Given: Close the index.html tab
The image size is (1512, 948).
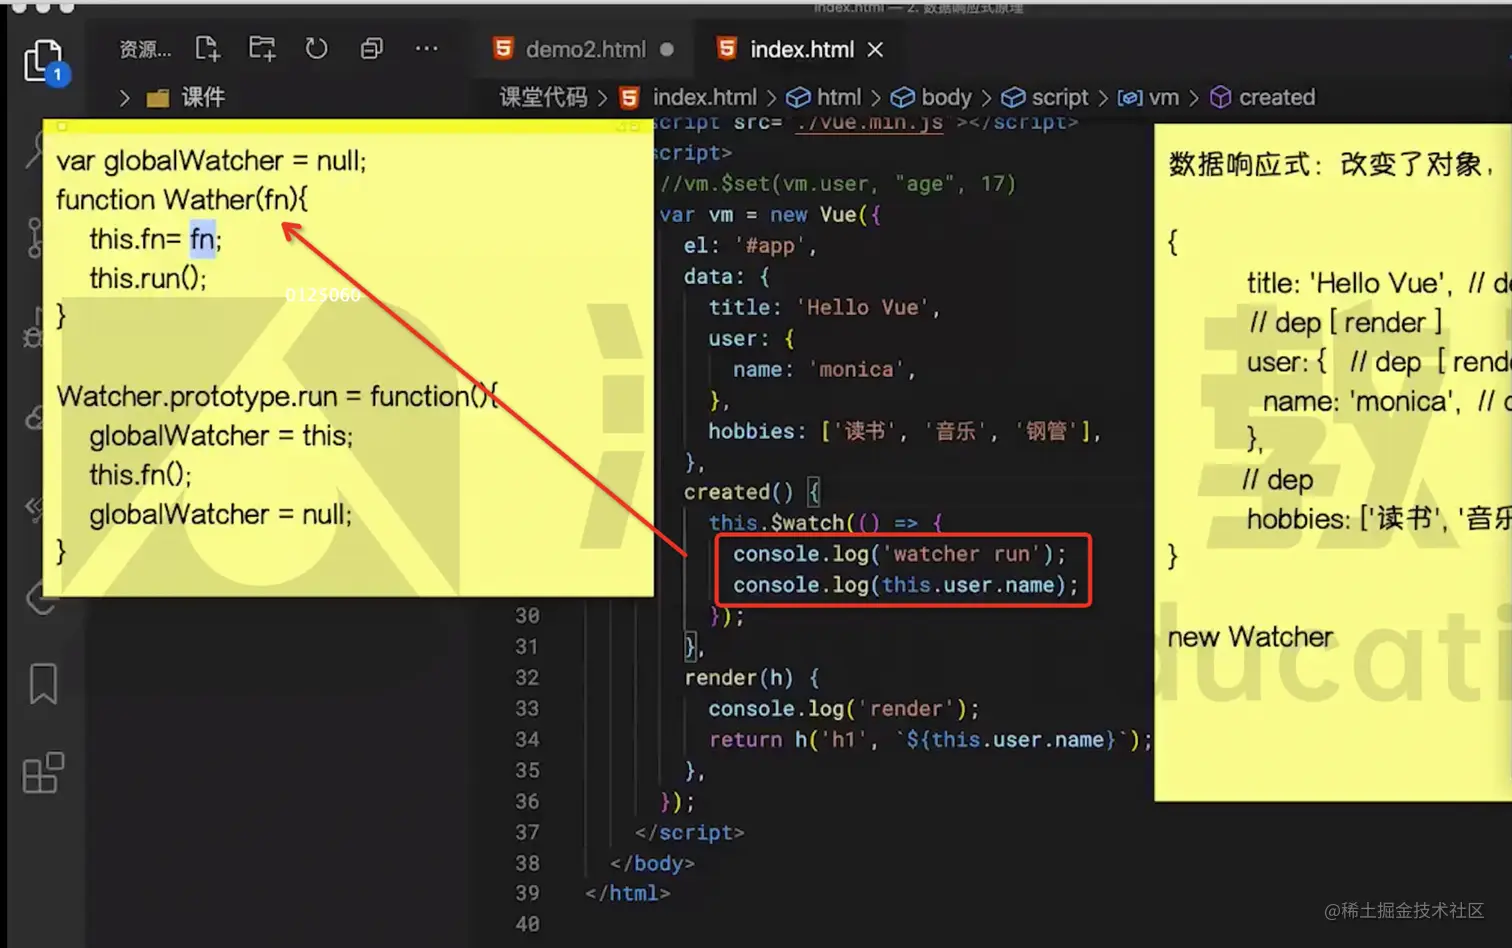Looking at the screenshot, I should pos(875,49).
